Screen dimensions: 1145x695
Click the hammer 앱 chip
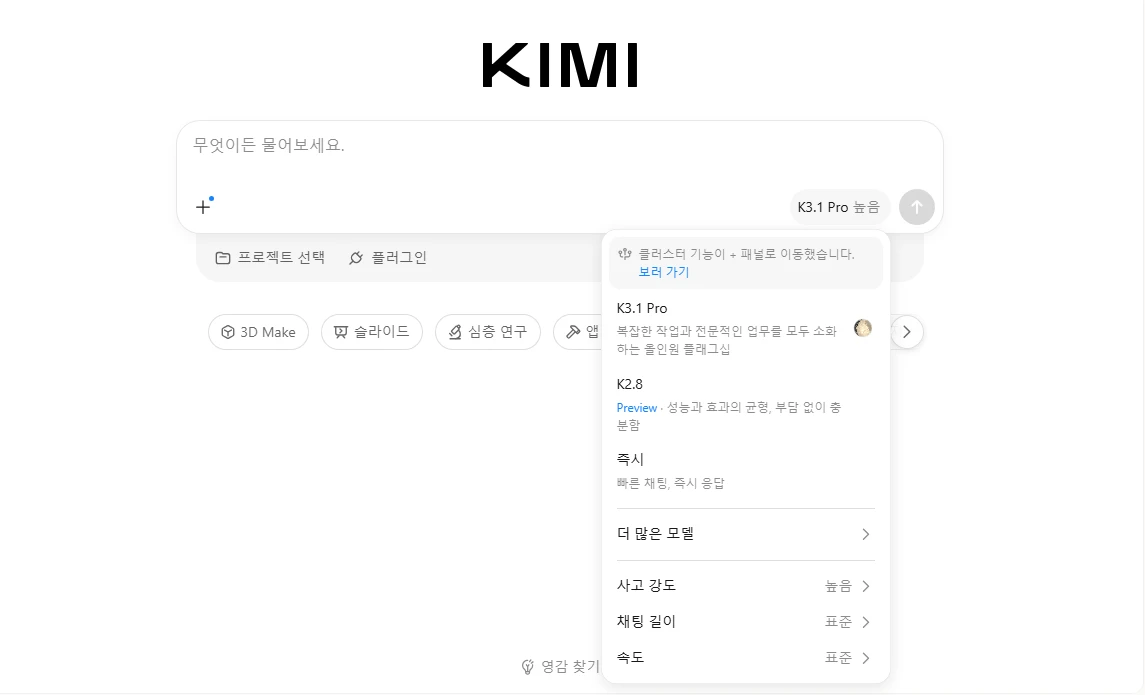[x=578, y=332]
